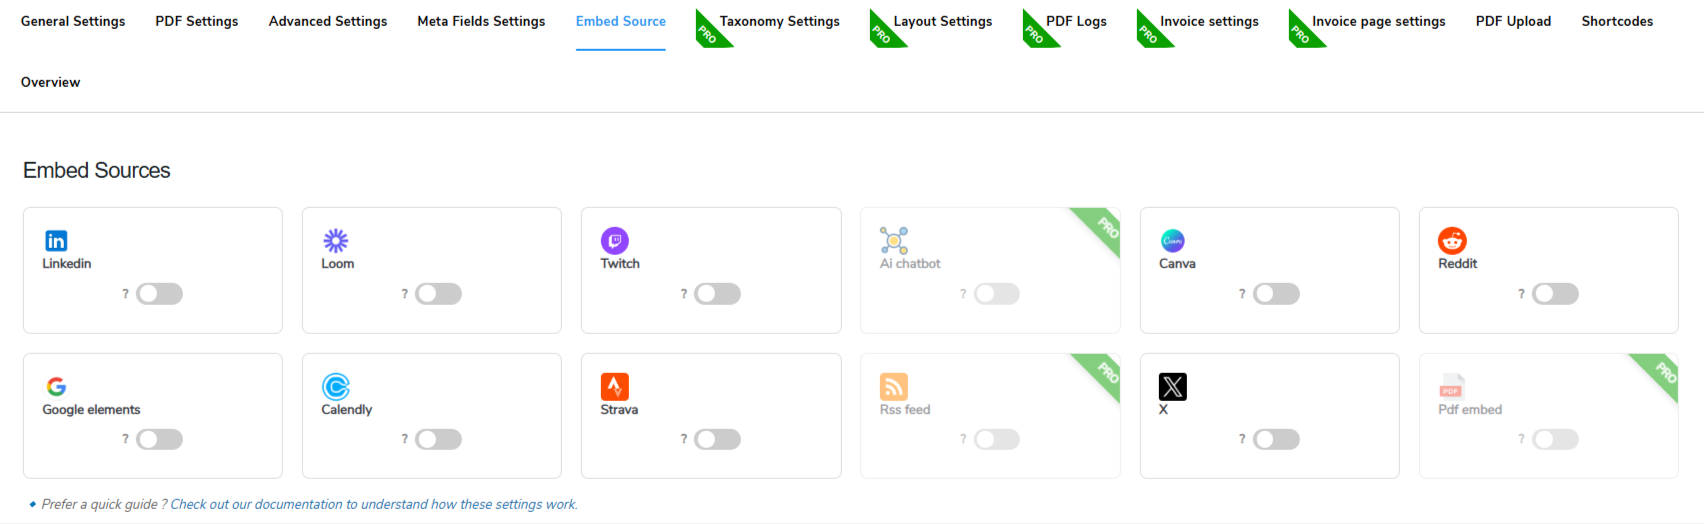The width and height of the screenshot is (1704, 524).
Task: Switch to the PDF Settings tab
Action: click(x=197, y=21)
